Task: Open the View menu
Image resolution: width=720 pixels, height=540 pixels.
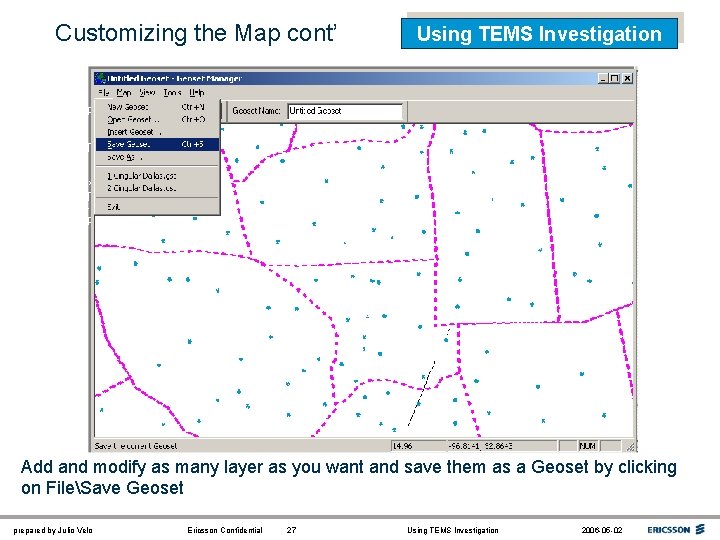Action: [x=147, y=93]
